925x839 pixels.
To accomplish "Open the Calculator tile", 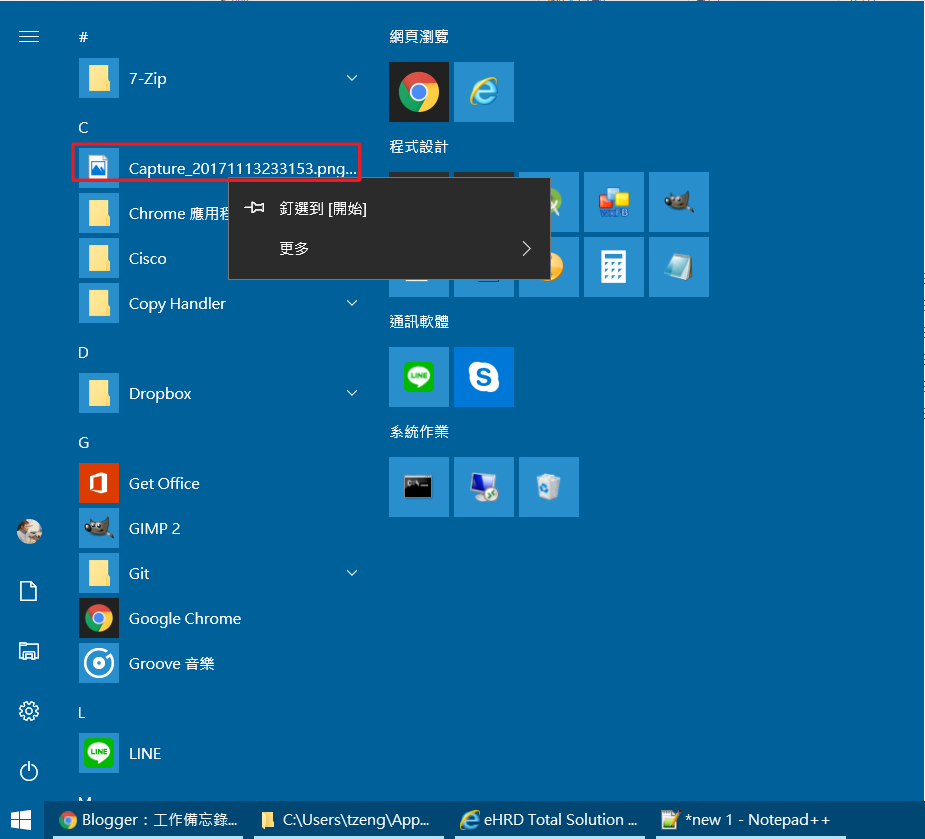I will click(613, 267).
